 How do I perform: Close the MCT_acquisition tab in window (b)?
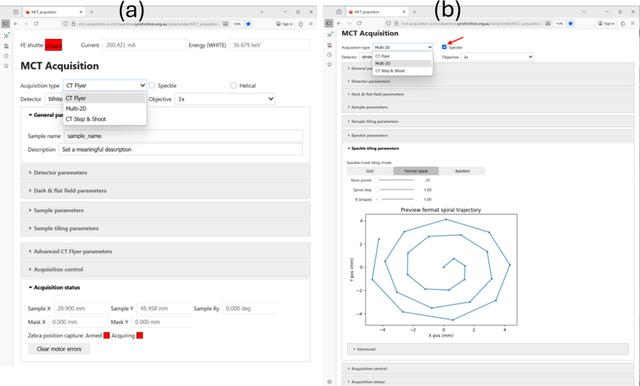[404, 12]
